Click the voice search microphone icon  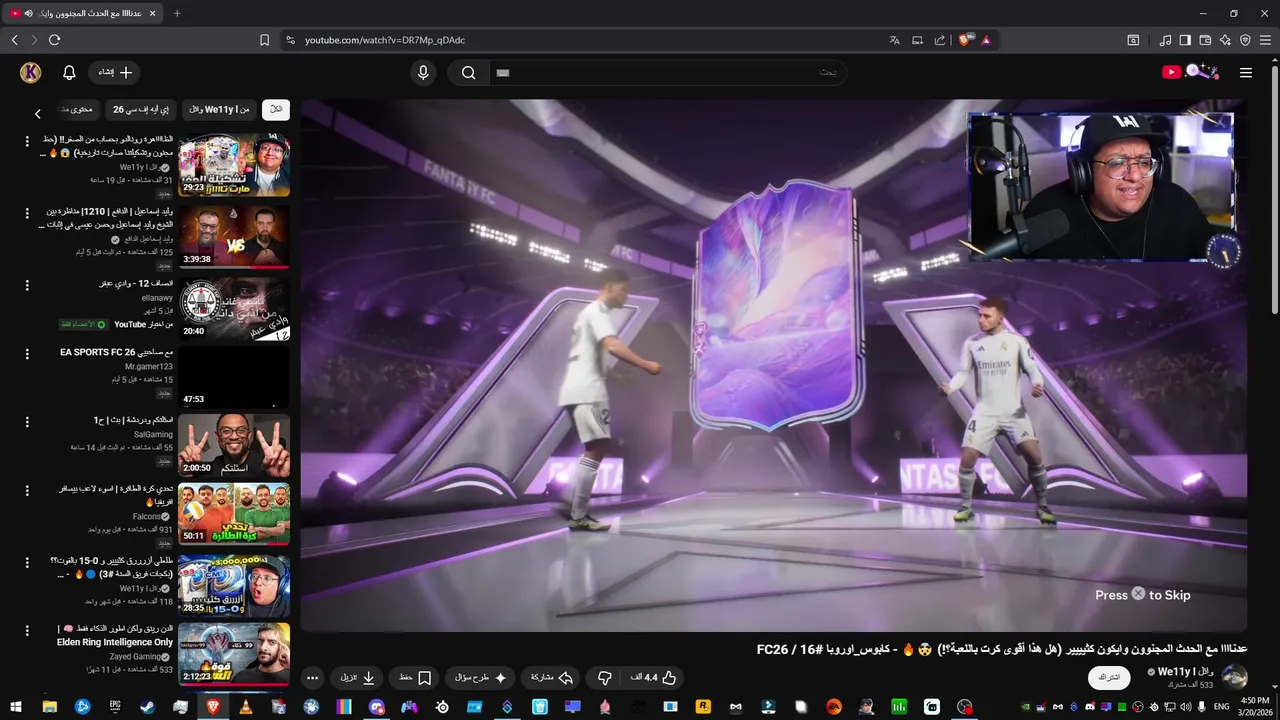(423, 72)
